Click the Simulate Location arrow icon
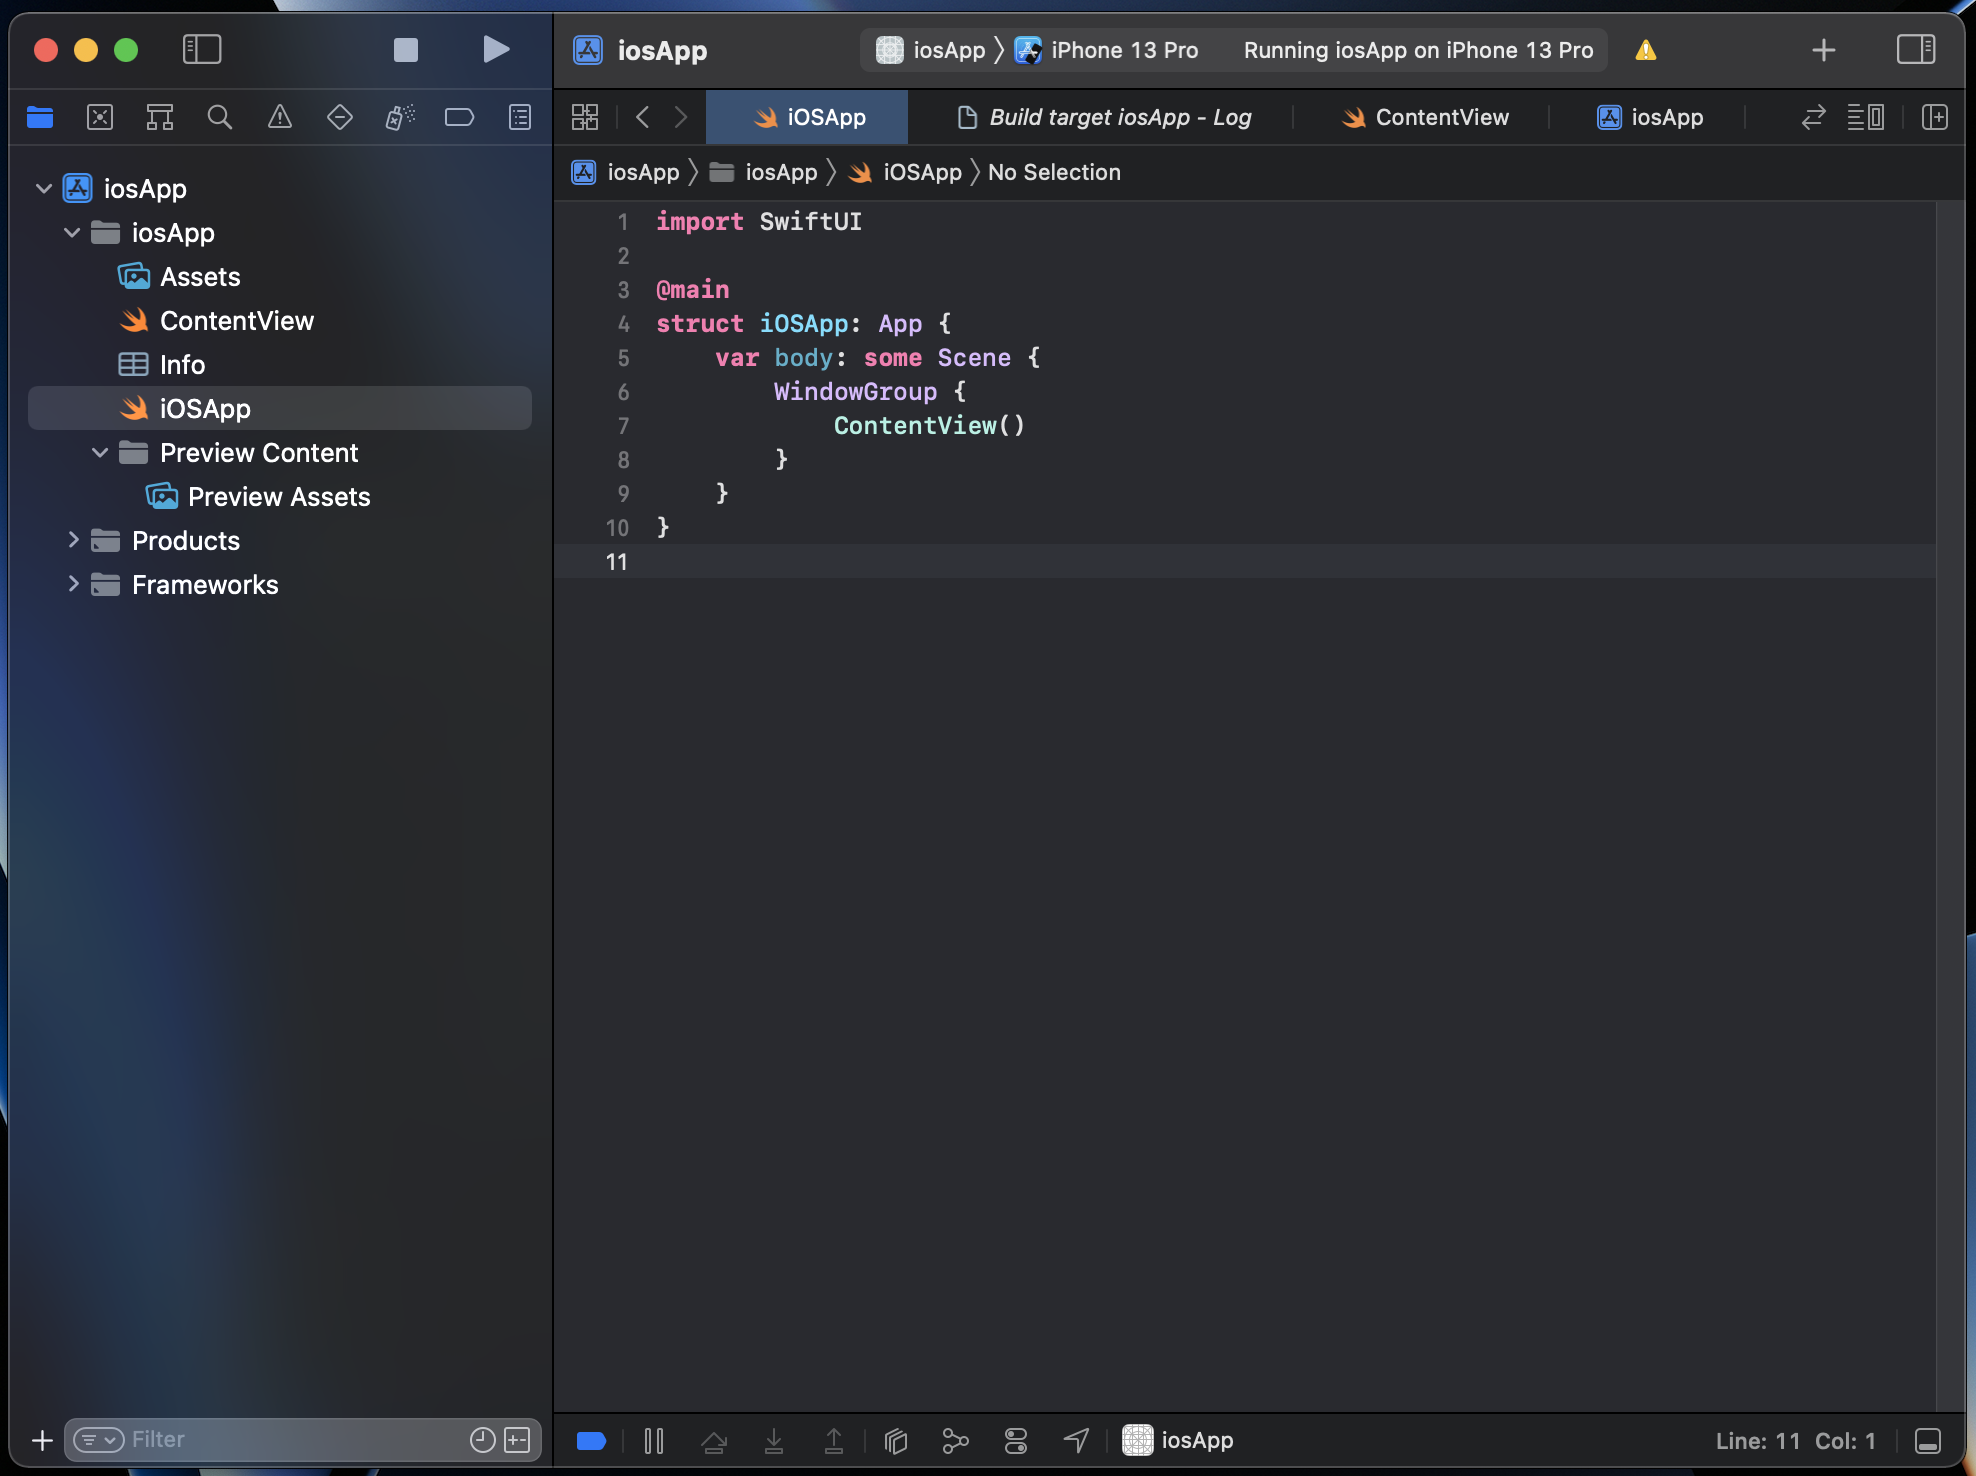 [x=1076, y=1440]
